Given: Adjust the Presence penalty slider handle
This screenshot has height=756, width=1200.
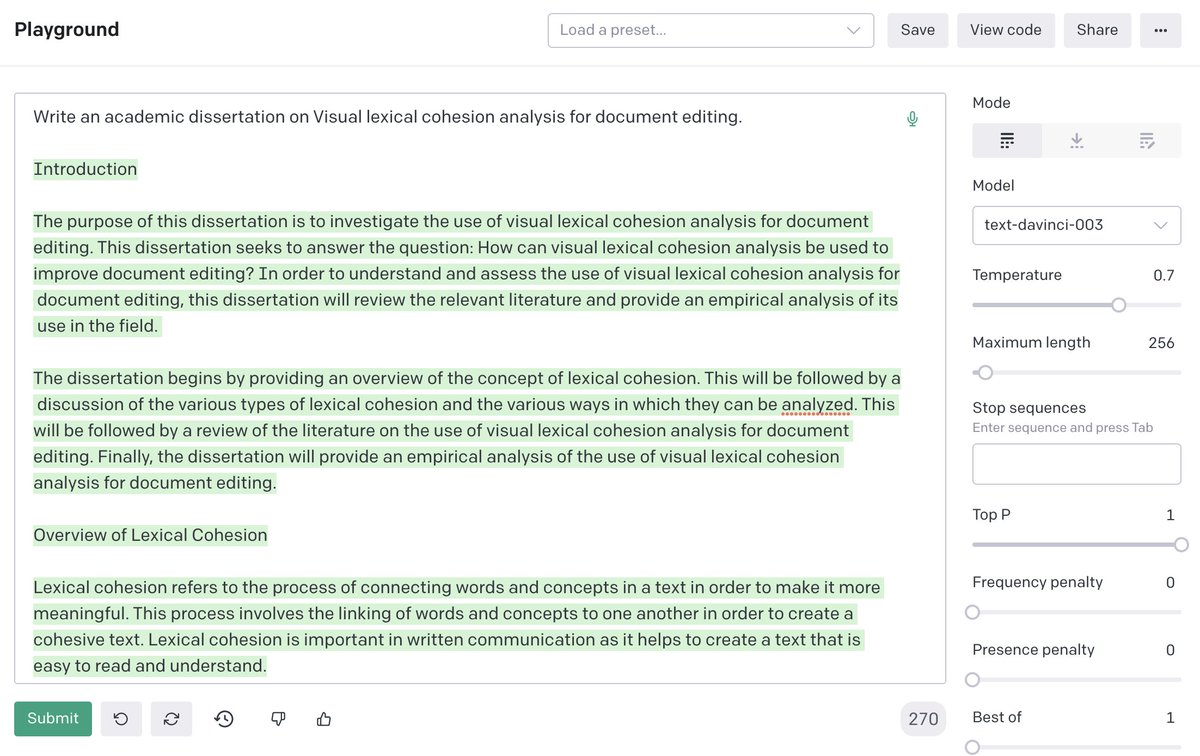Looking at the screenshot, I should click(x=972, y=680).
